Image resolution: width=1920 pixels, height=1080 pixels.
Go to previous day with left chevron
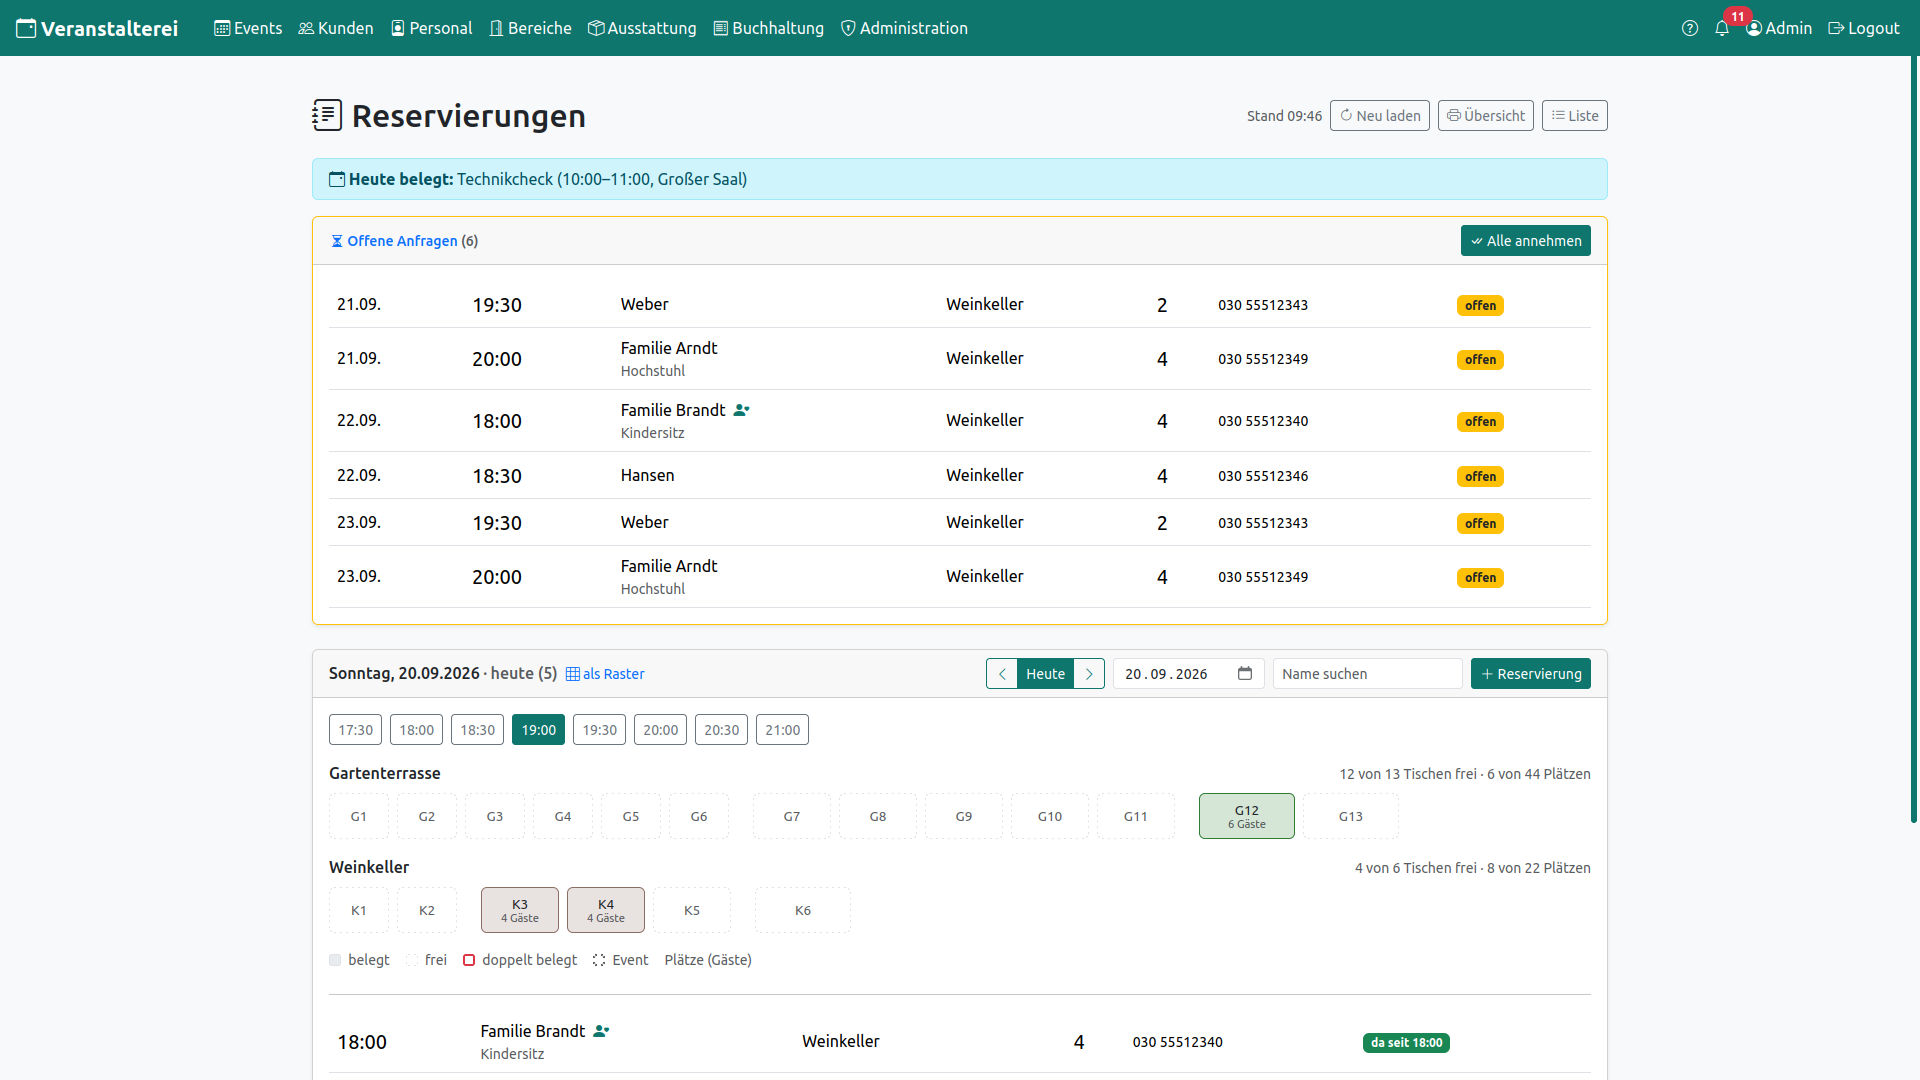(x=1002, y=674)
